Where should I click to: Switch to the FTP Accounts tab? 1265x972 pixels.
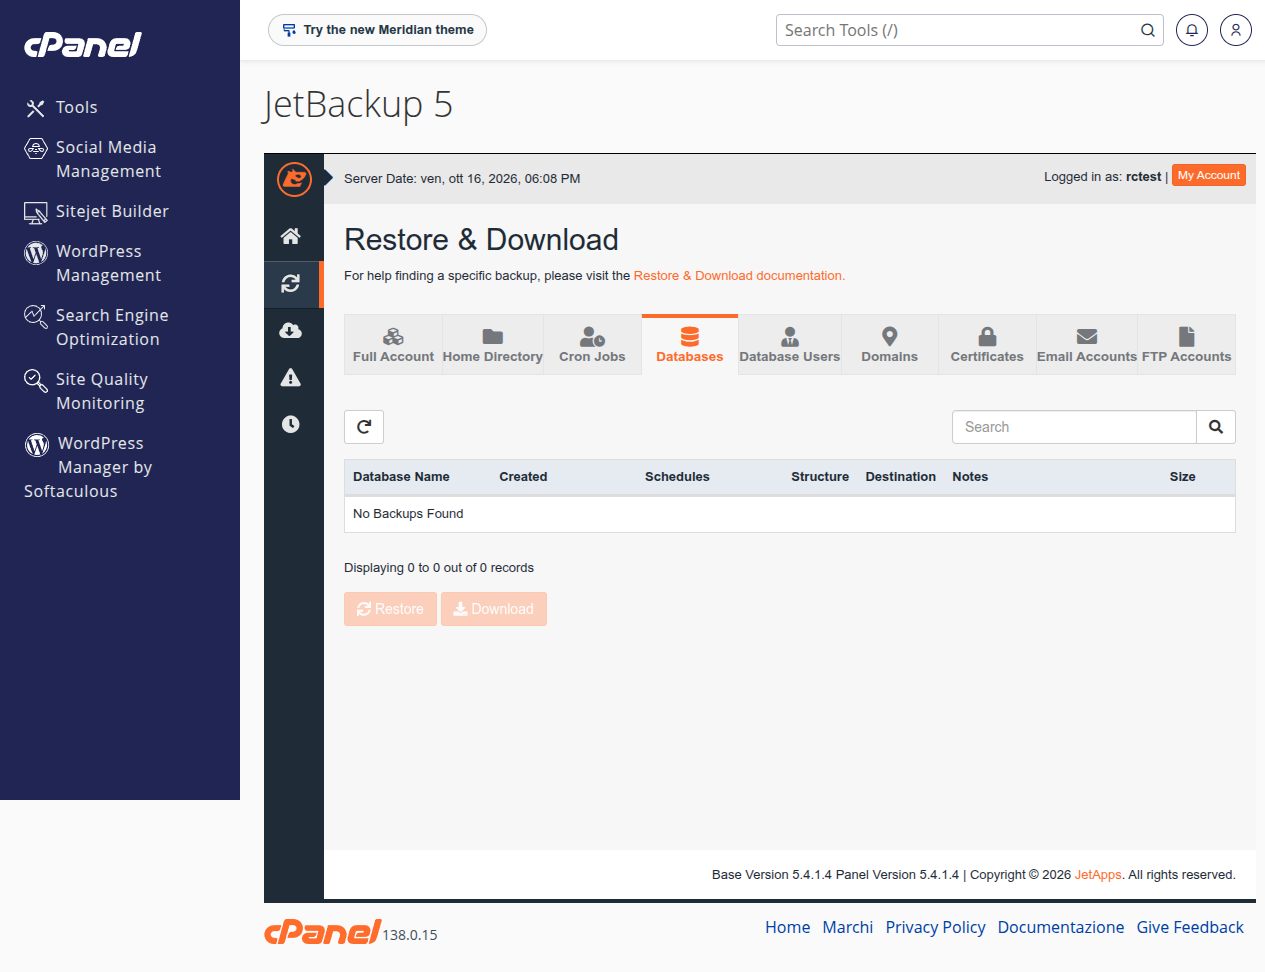coord(1186,345)
